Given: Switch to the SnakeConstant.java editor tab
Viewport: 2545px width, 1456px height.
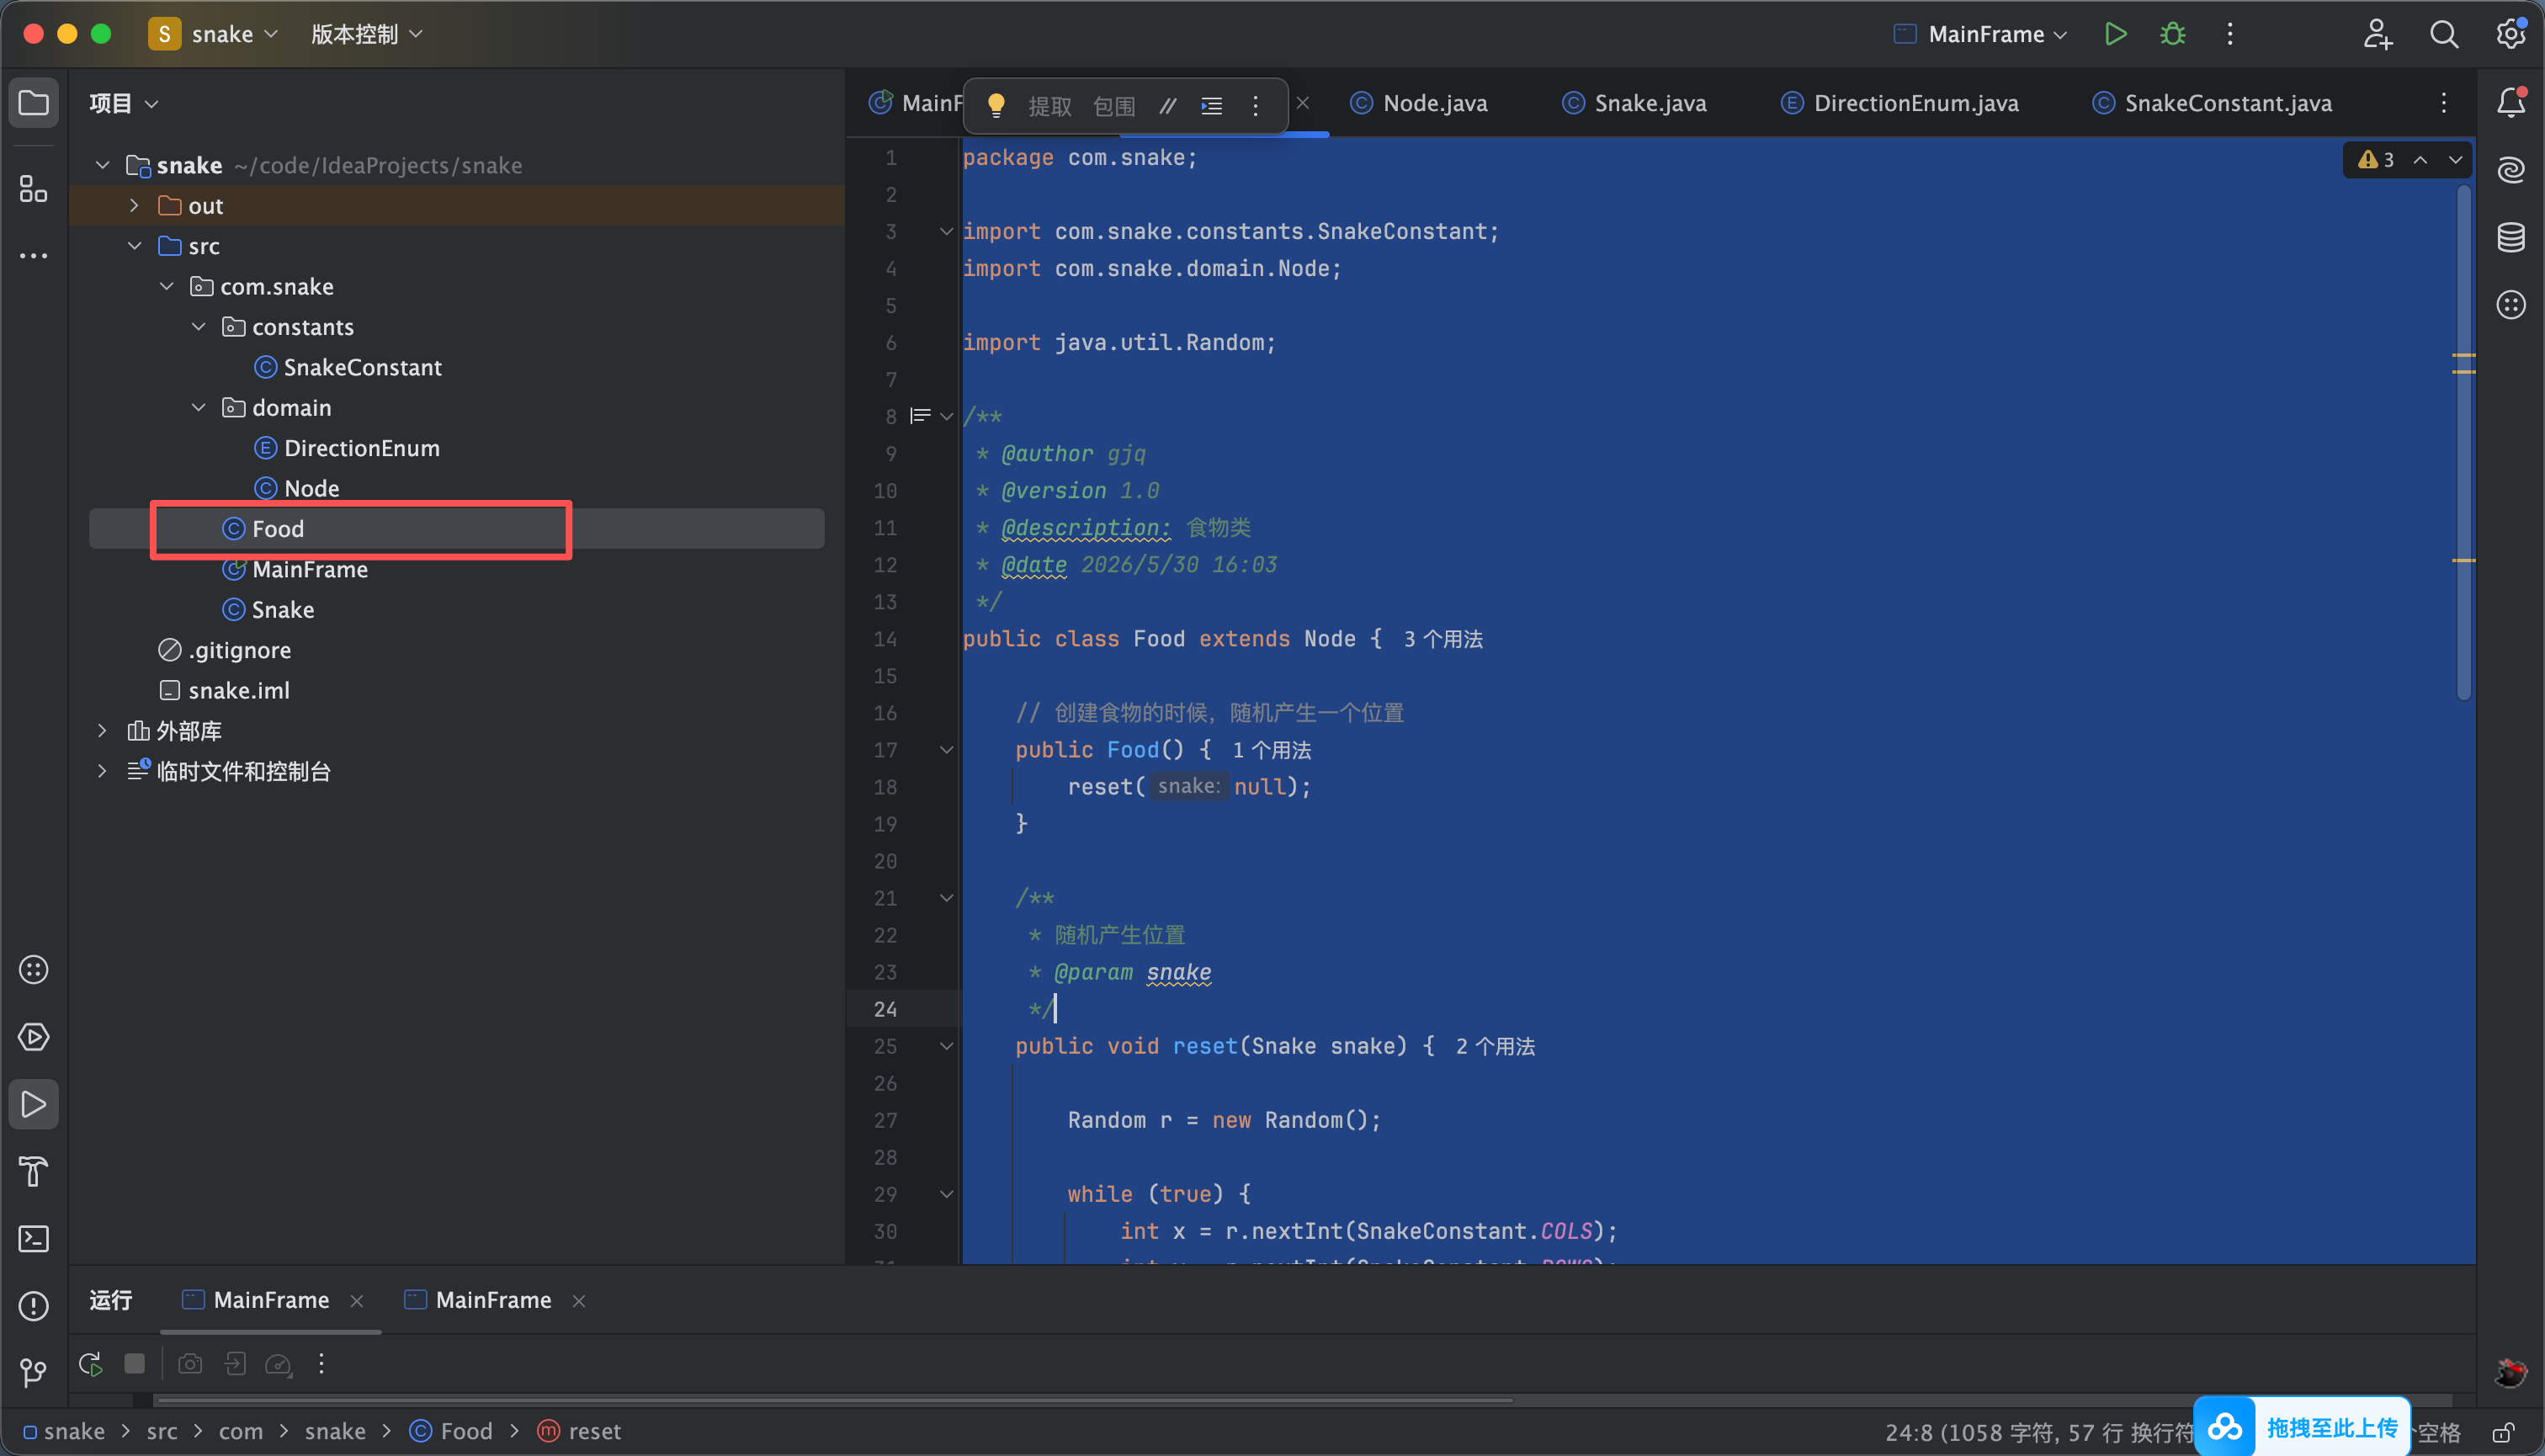Looking at the screenshot, I should tap(2212, 103).
